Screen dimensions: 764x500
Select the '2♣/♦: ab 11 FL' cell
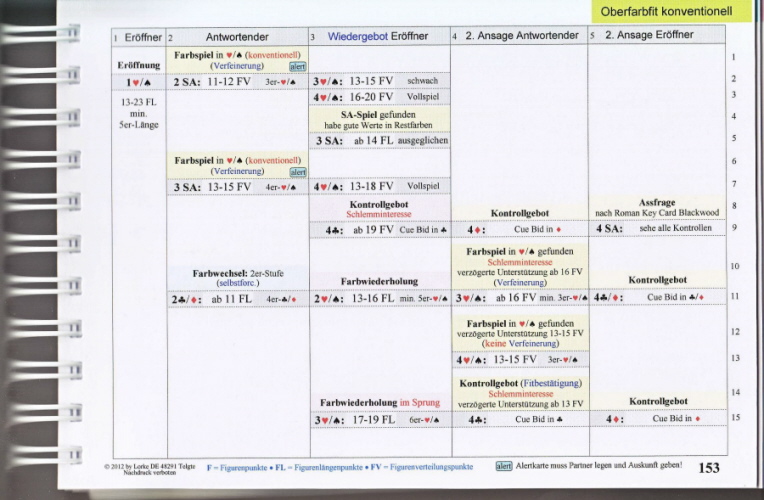tap(238, 299)
